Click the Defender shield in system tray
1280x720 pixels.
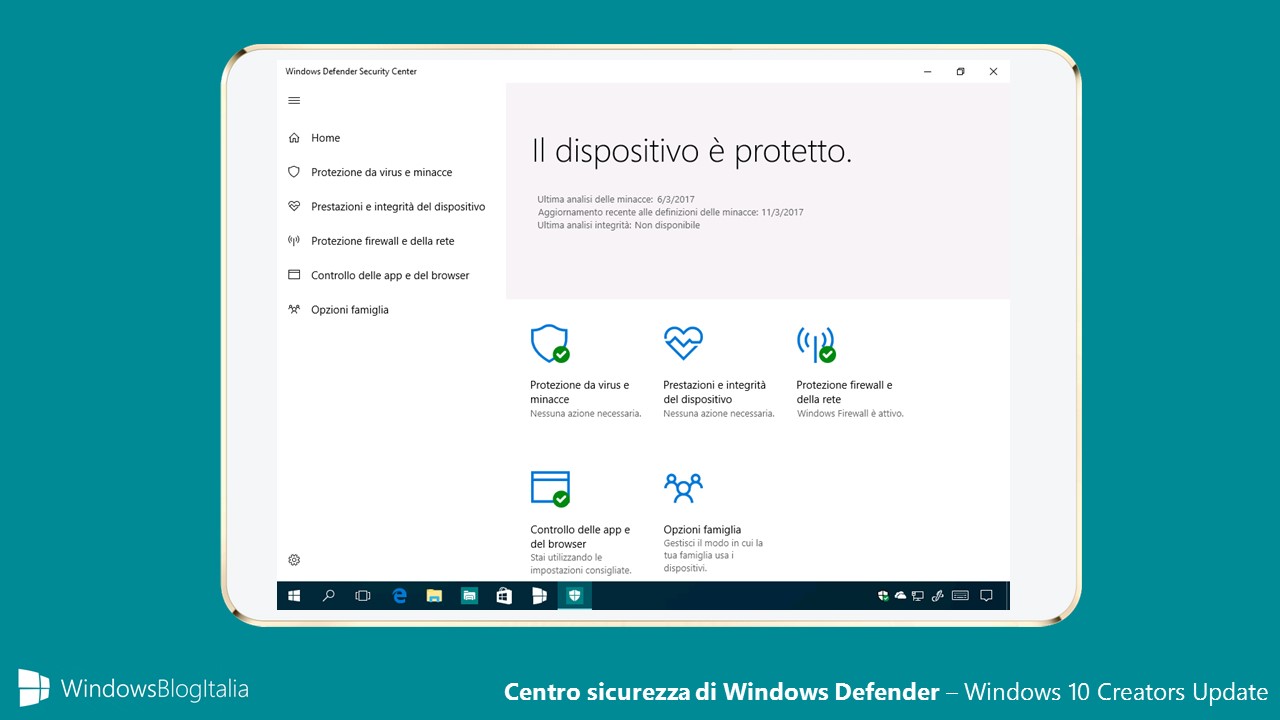(884, 596)
